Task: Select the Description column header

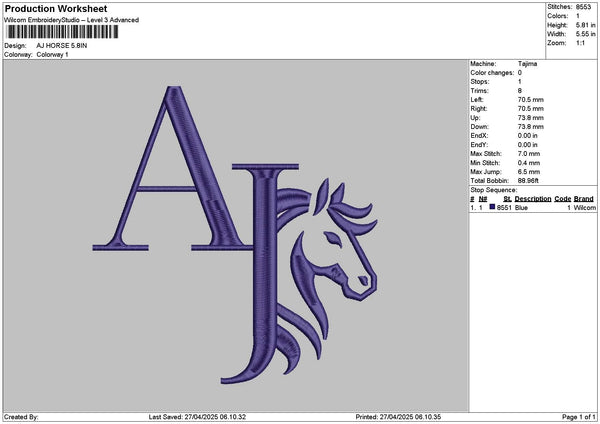Action: (533, 199)
